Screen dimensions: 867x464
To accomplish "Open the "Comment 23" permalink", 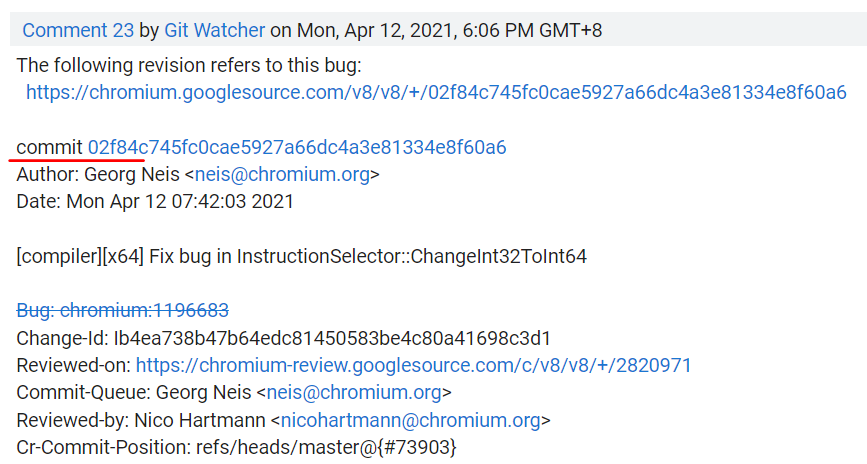I will tap(77, 30).
